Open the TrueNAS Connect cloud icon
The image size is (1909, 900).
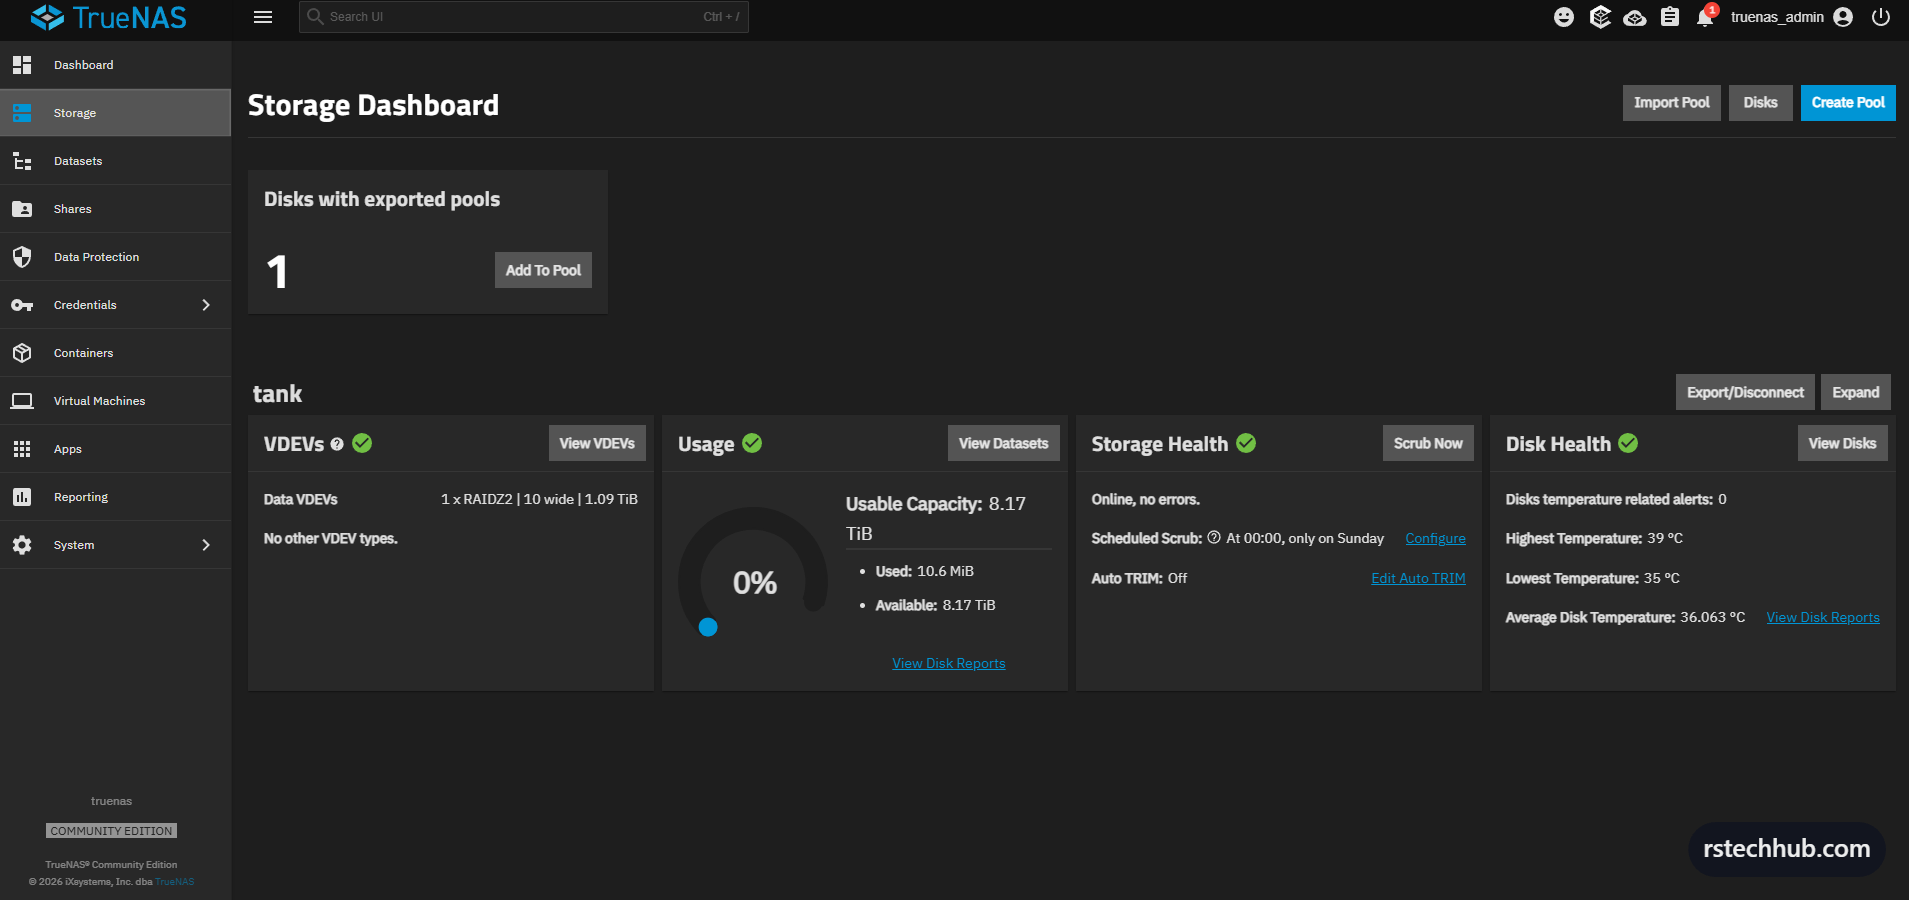(x=1635, y=17)
